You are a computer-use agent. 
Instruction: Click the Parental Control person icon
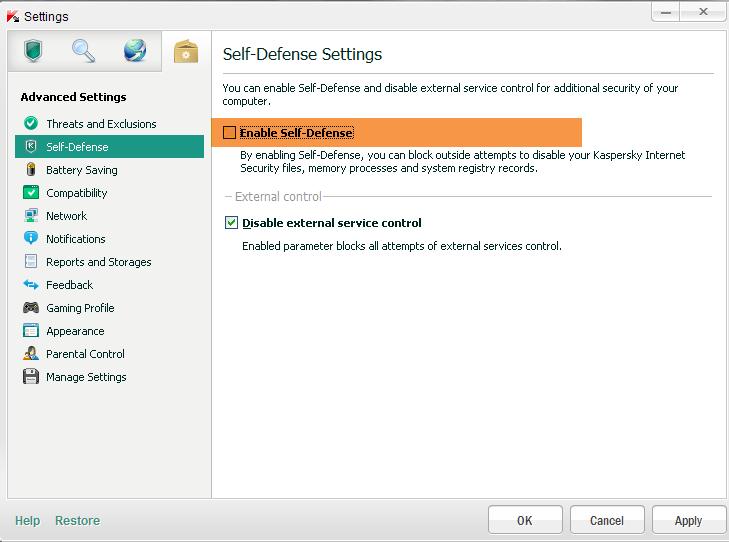click(x=31, y=353)
